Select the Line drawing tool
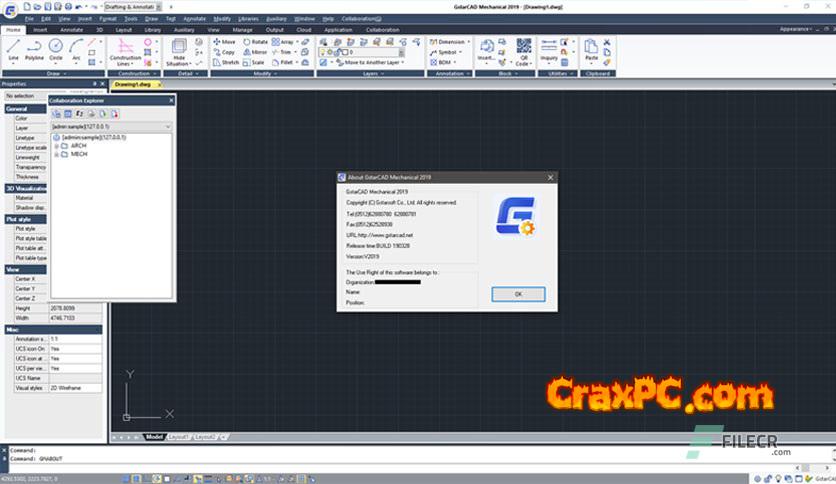The height and width of the screenshot is (484, 836). tap(13, 50)
